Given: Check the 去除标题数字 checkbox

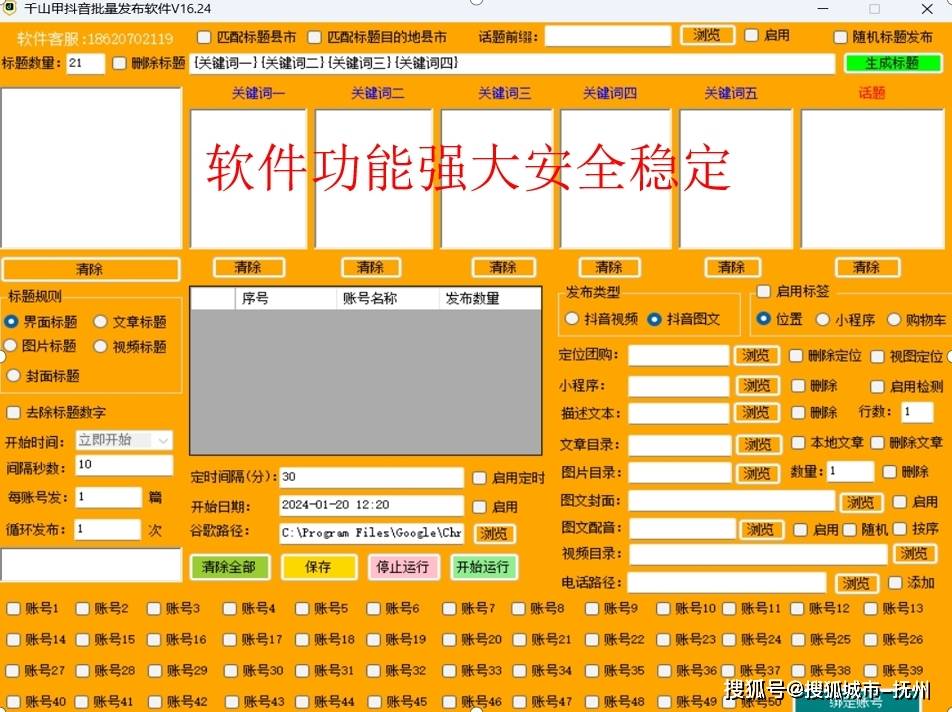Looking at the screenshot, I should [x=13, y=413].
